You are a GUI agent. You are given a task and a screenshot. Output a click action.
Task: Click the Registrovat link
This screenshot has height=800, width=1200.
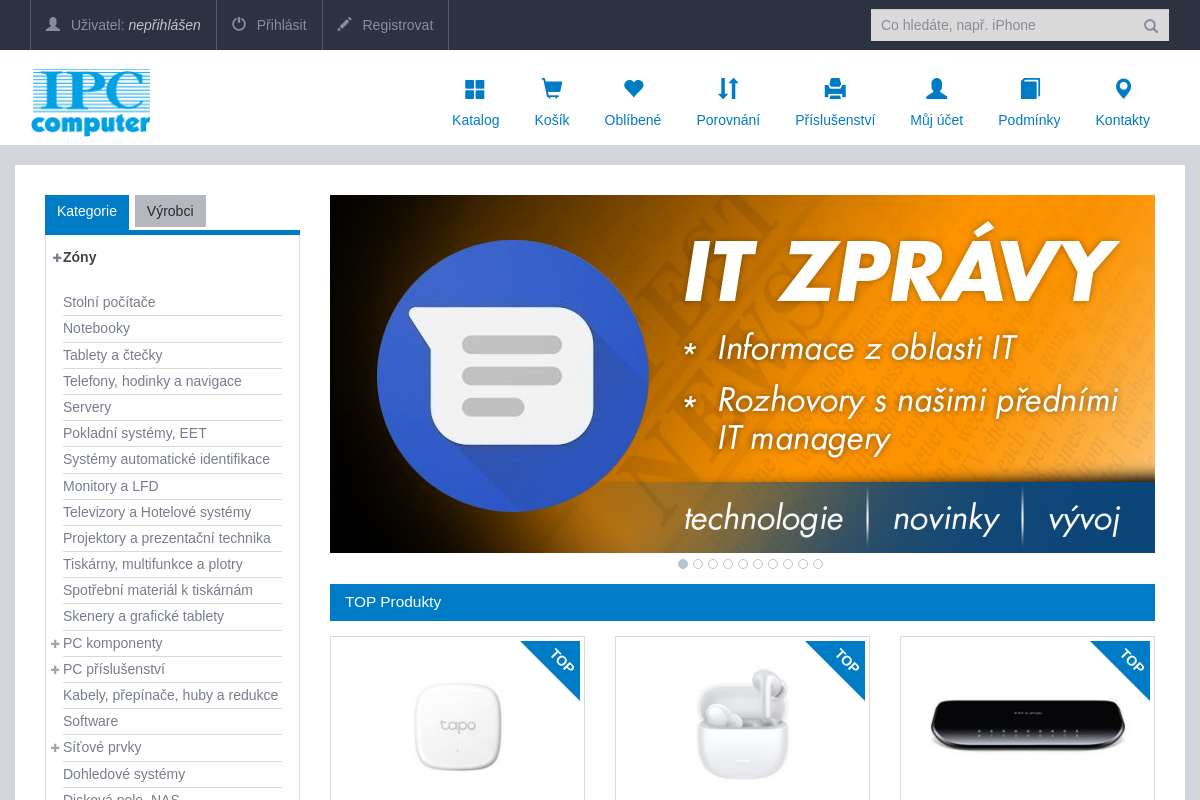tap(398, 25)
